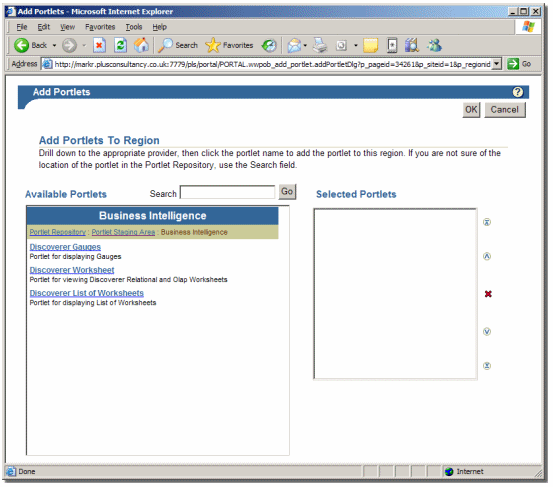The width and height of the screenshot is (553, 487).
Task: Click the binoculars book toolbar icon
Action: click(x=412, y=45)
